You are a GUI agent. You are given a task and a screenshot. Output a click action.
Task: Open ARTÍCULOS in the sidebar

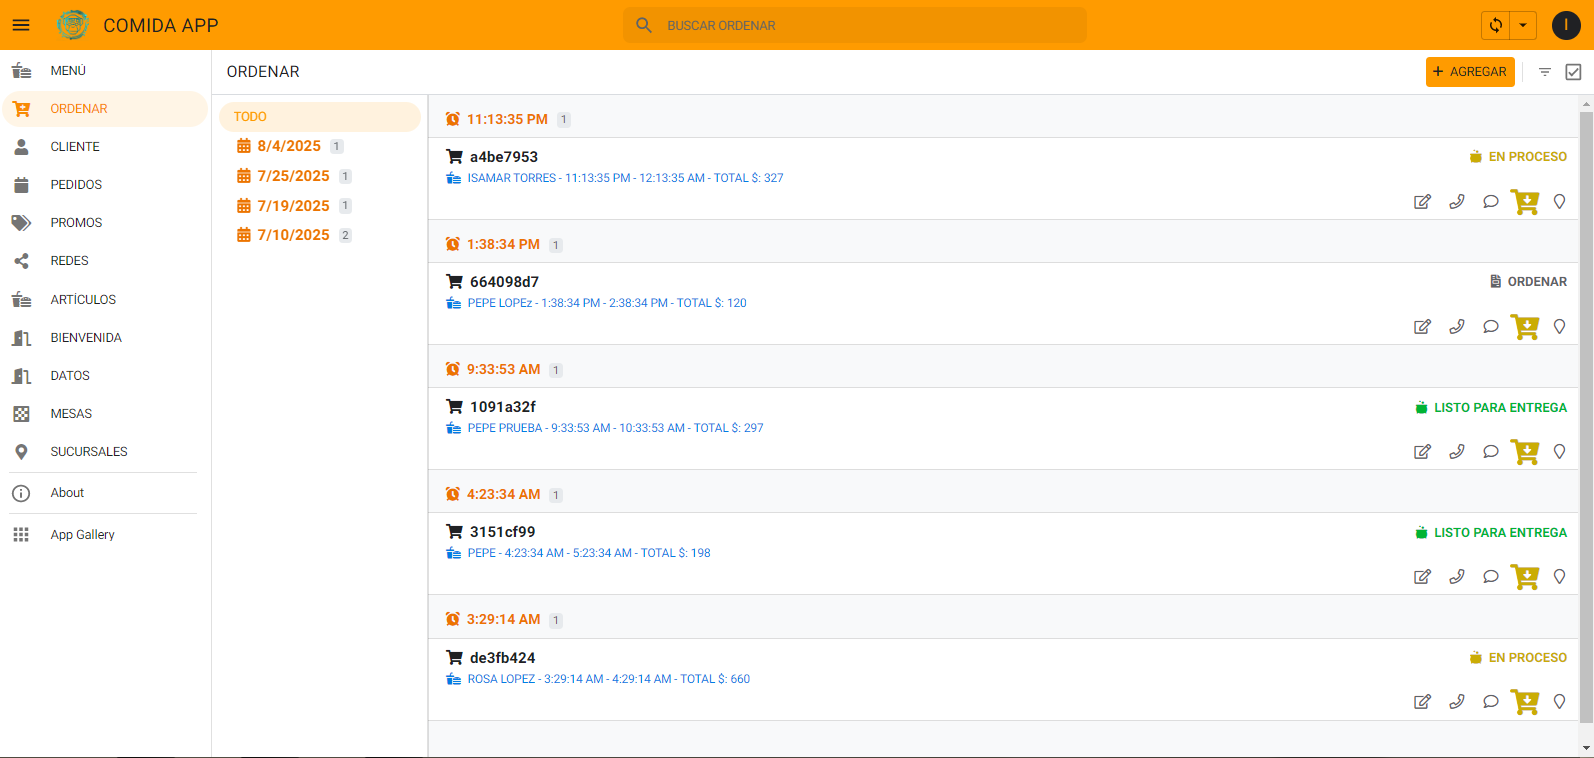(105, 300)
